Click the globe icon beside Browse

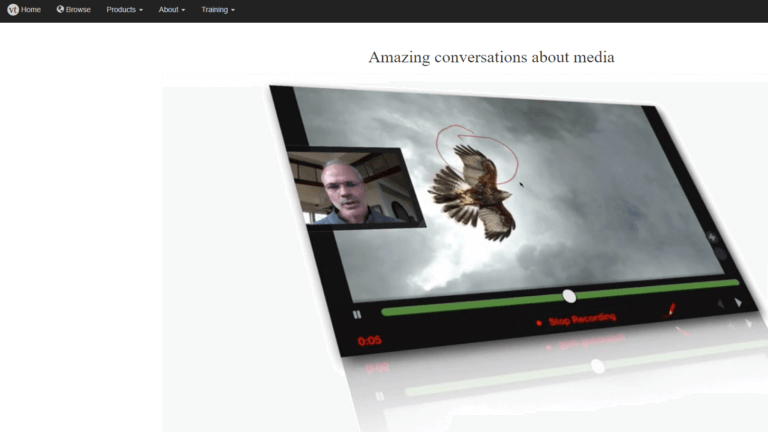(60, 10)
